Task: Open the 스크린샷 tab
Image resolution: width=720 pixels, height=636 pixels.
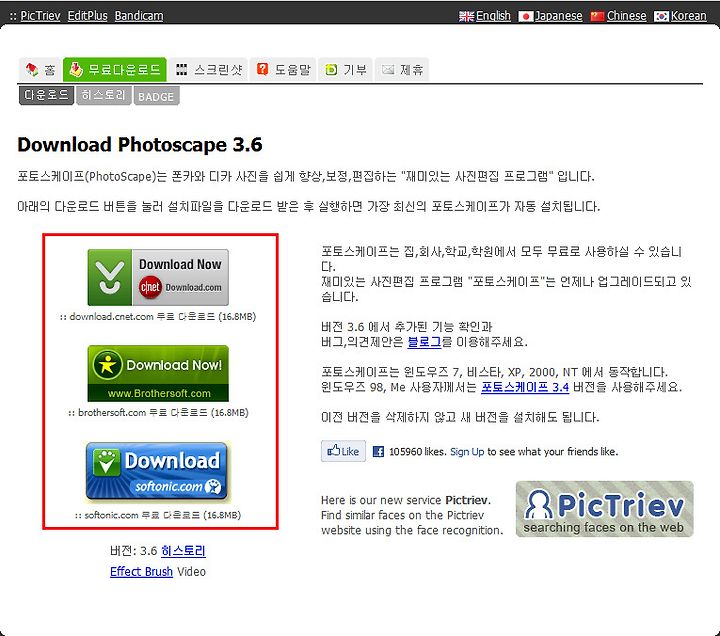Action: (208, 70)
